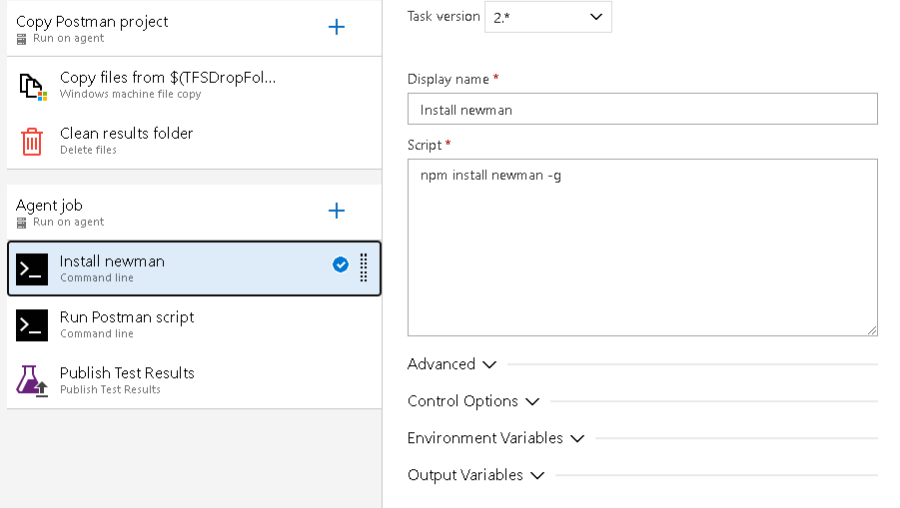Add task to Agent job
900x508 pixels.
(336, 211)
